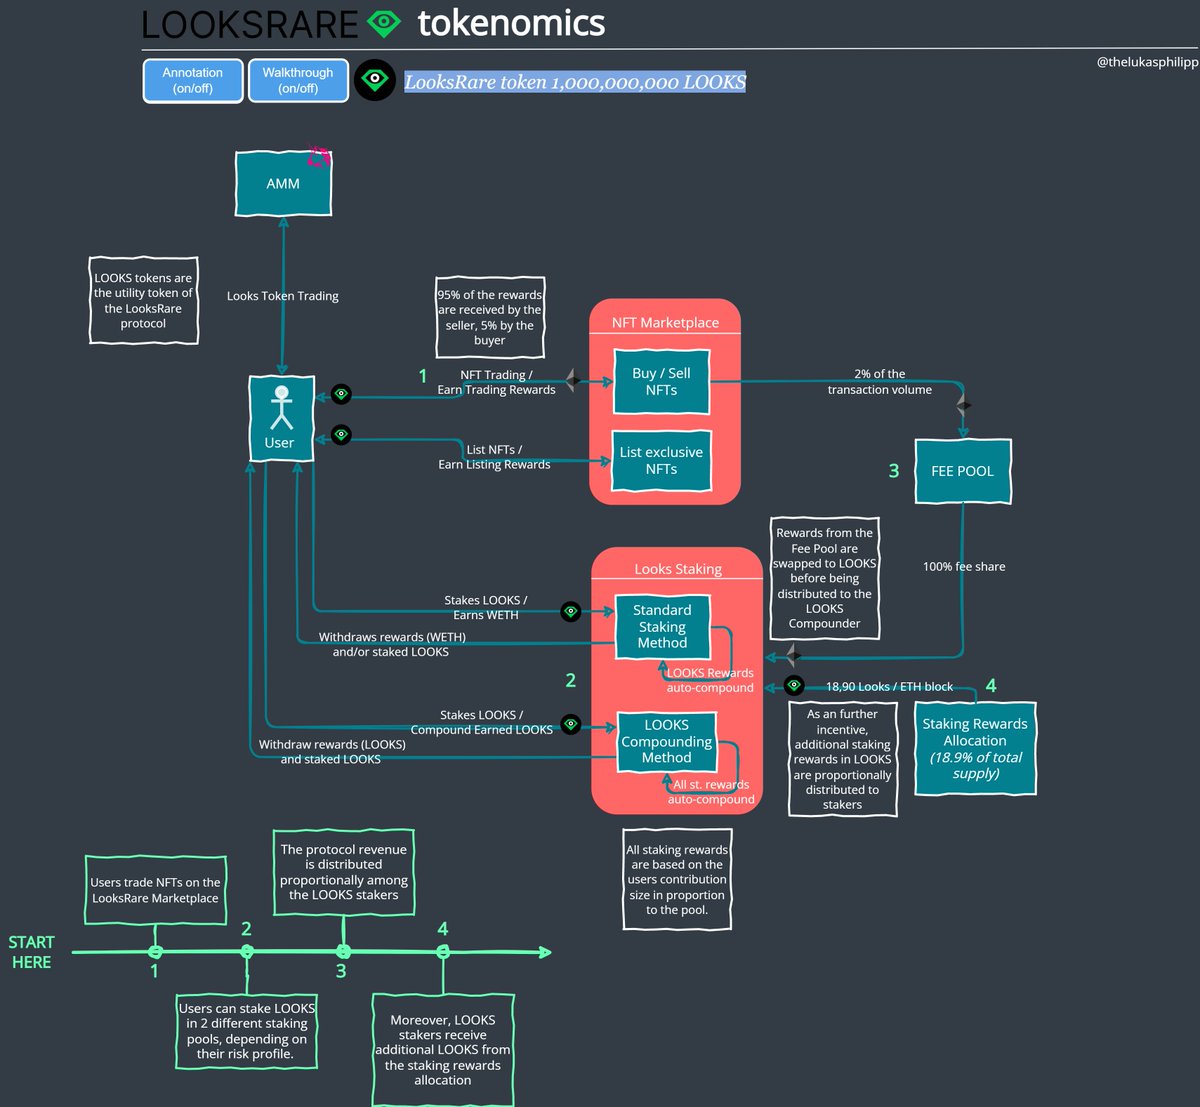Select the Standard Staking Method box
Viewport: 1200px width, 1107px height.
[662, 627]
